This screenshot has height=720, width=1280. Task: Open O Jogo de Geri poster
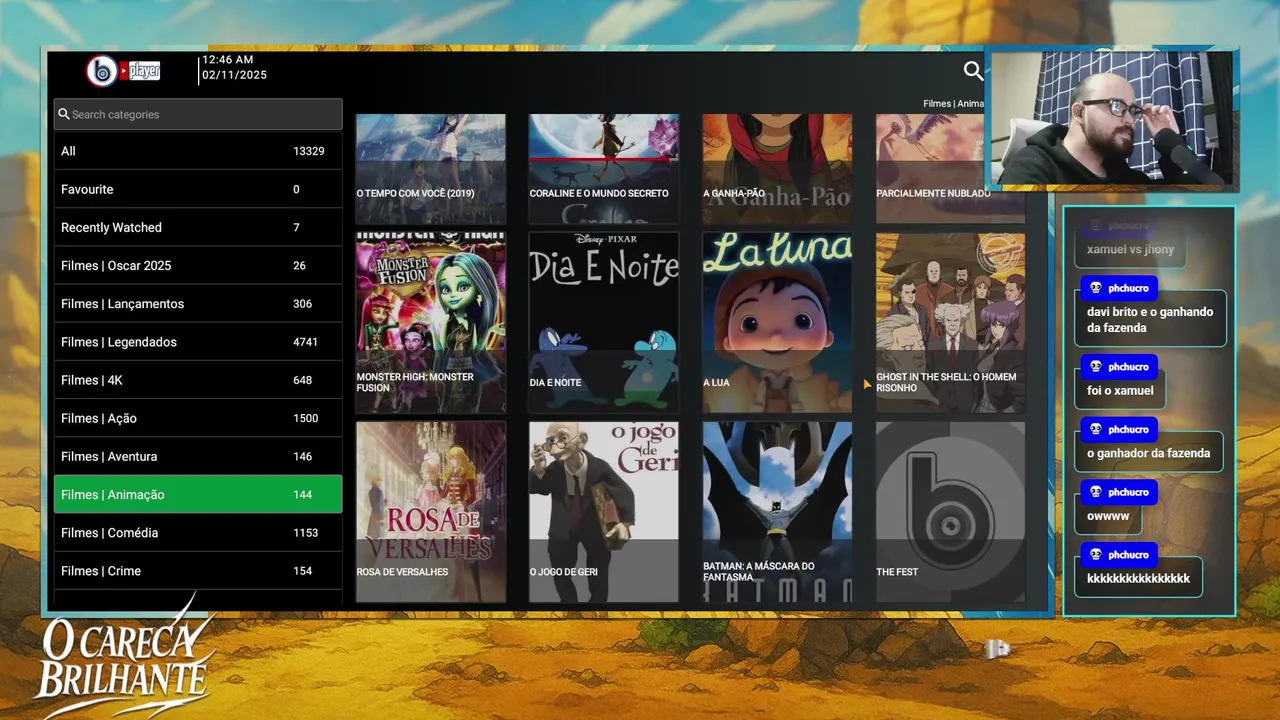tap(604, 512)
